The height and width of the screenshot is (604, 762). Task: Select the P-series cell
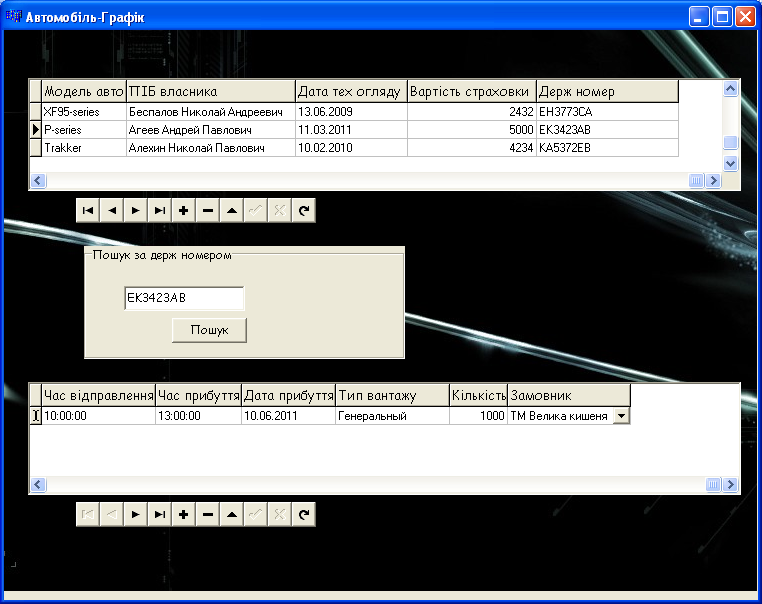[x=84, y=130]
